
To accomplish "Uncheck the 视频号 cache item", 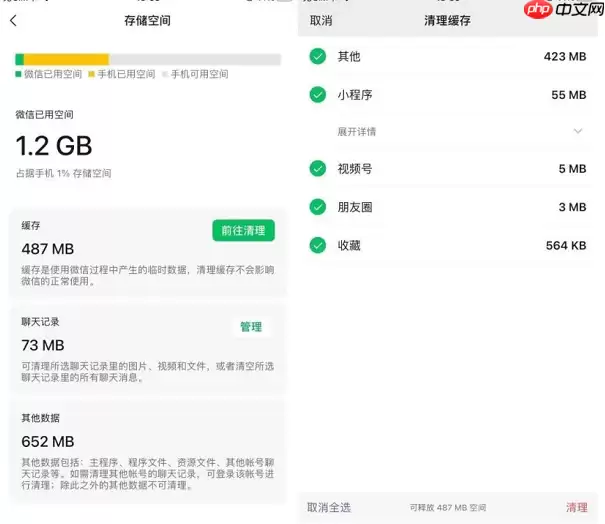I will point(318,168).
